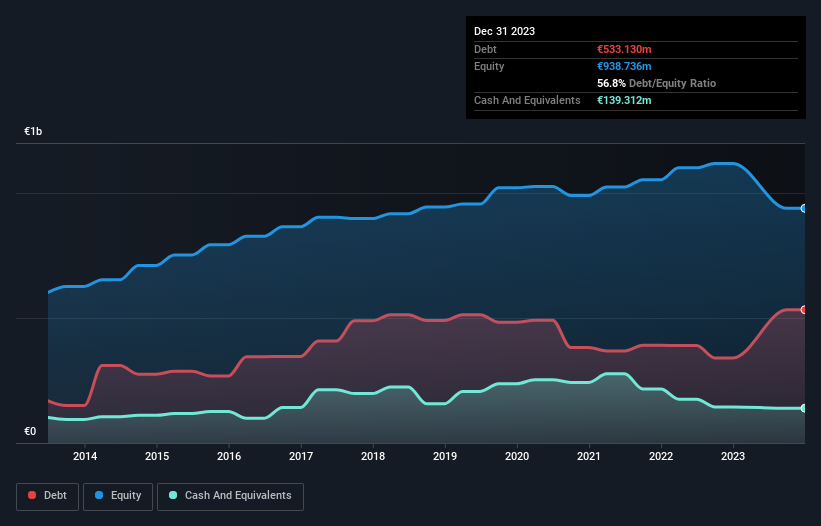Toggle Cash And Equivalents legend button
Screen dimensions: 821x526
[230, 496]
